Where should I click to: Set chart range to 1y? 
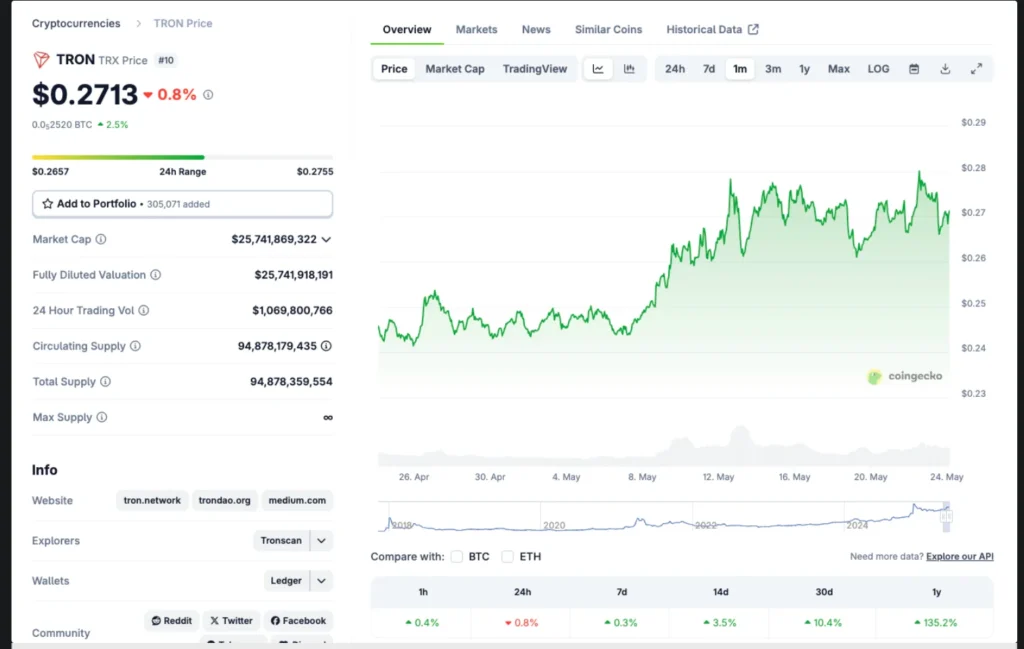pyautogui.click(x=804, y=69)
